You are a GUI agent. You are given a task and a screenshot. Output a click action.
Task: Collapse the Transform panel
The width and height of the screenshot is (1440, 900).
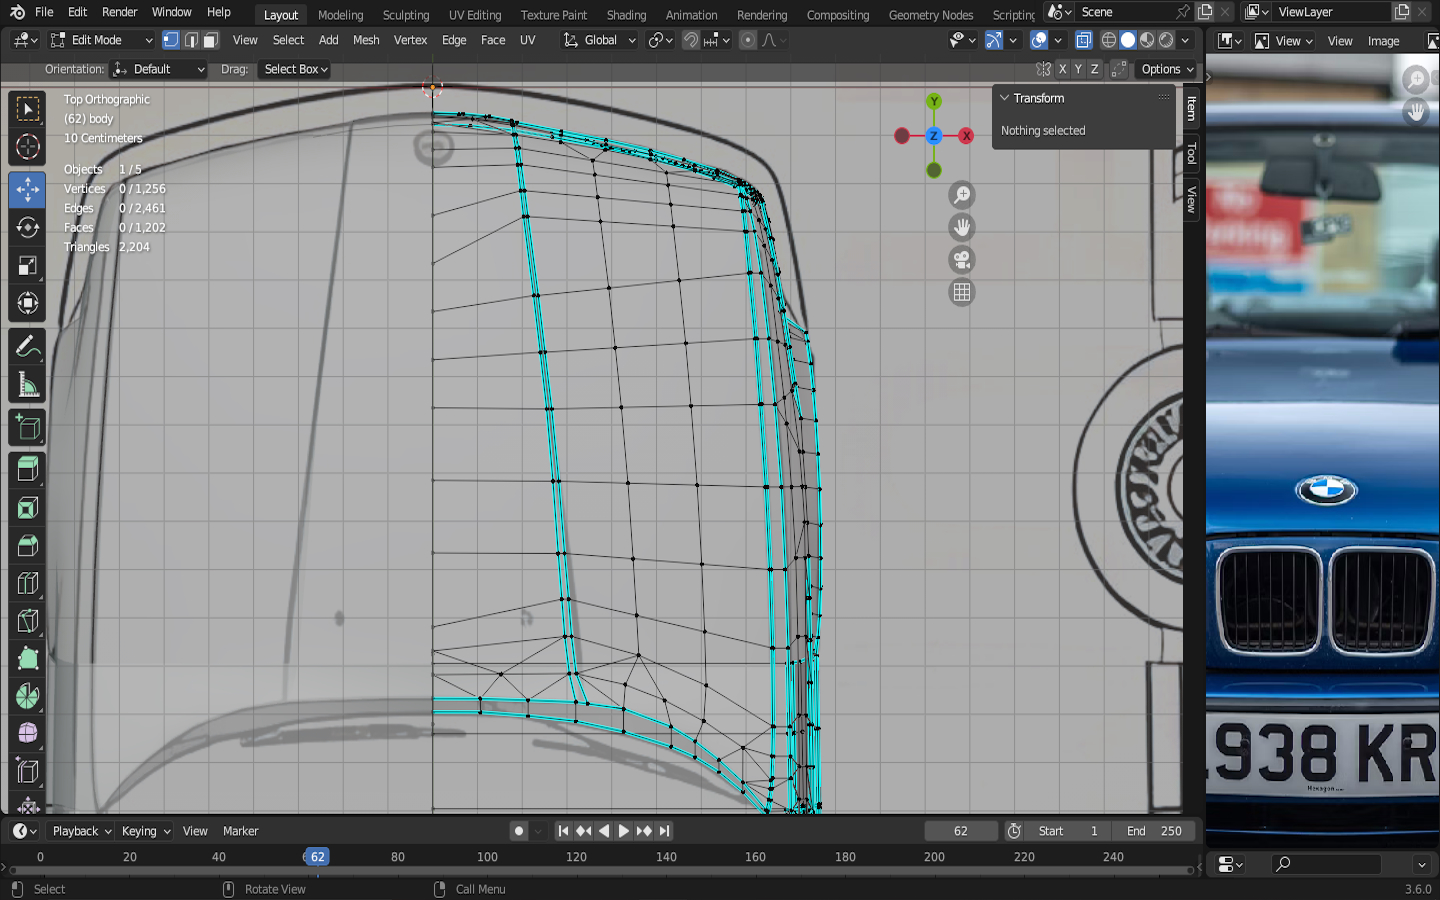pyautogui.click(x=1005, y=98)
